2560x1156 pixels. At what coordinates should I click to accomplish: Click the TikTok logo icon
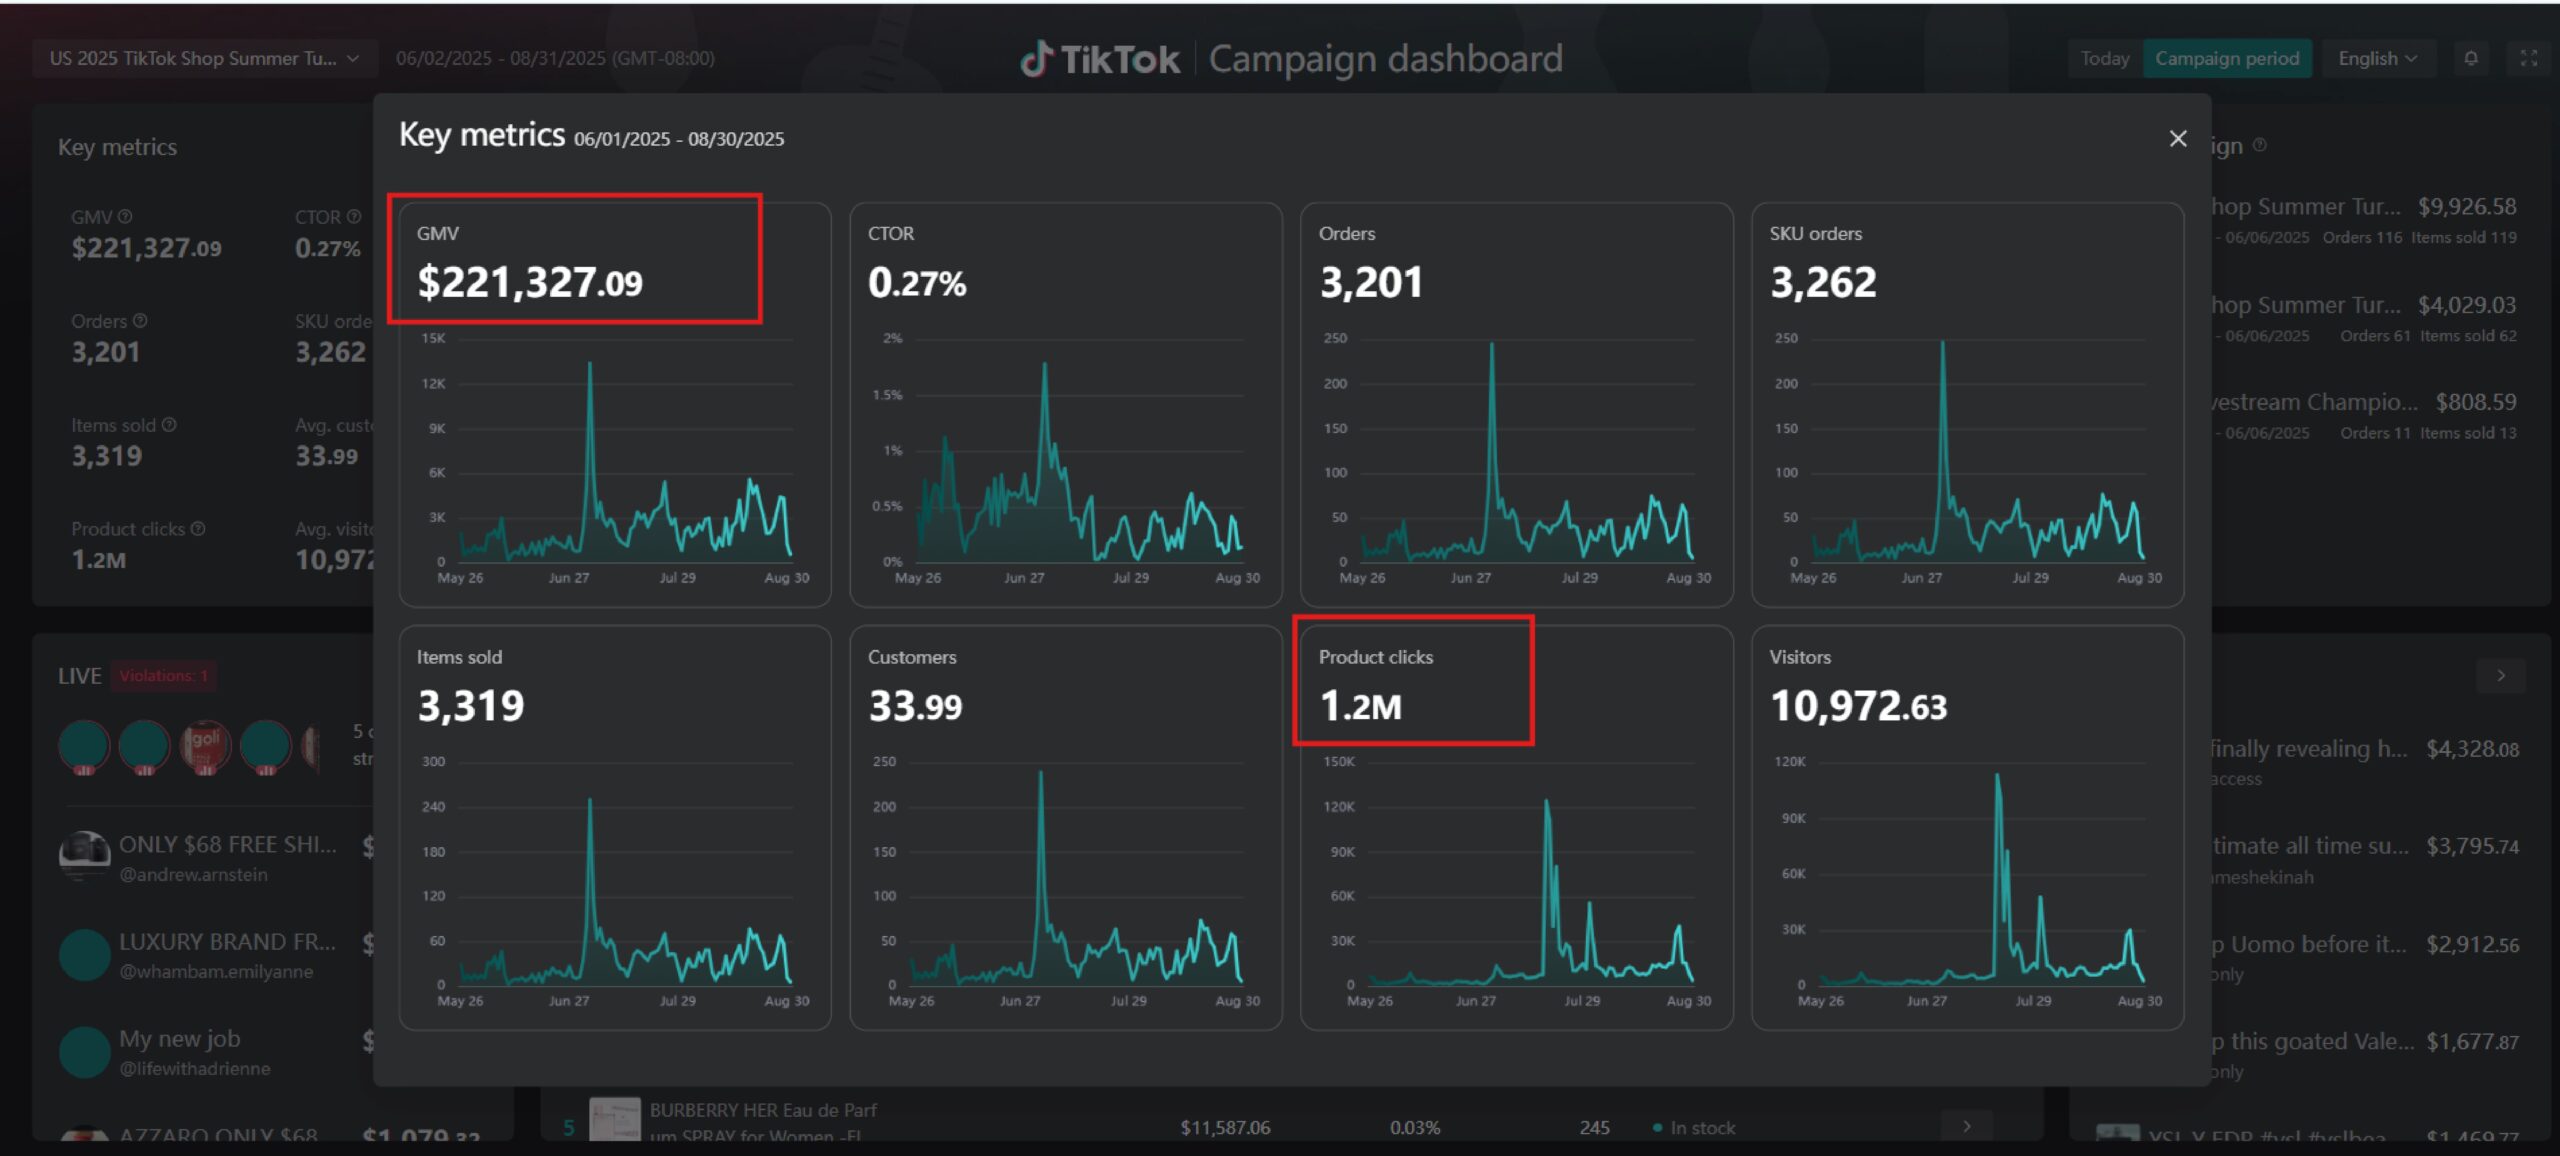point(1036,59)
